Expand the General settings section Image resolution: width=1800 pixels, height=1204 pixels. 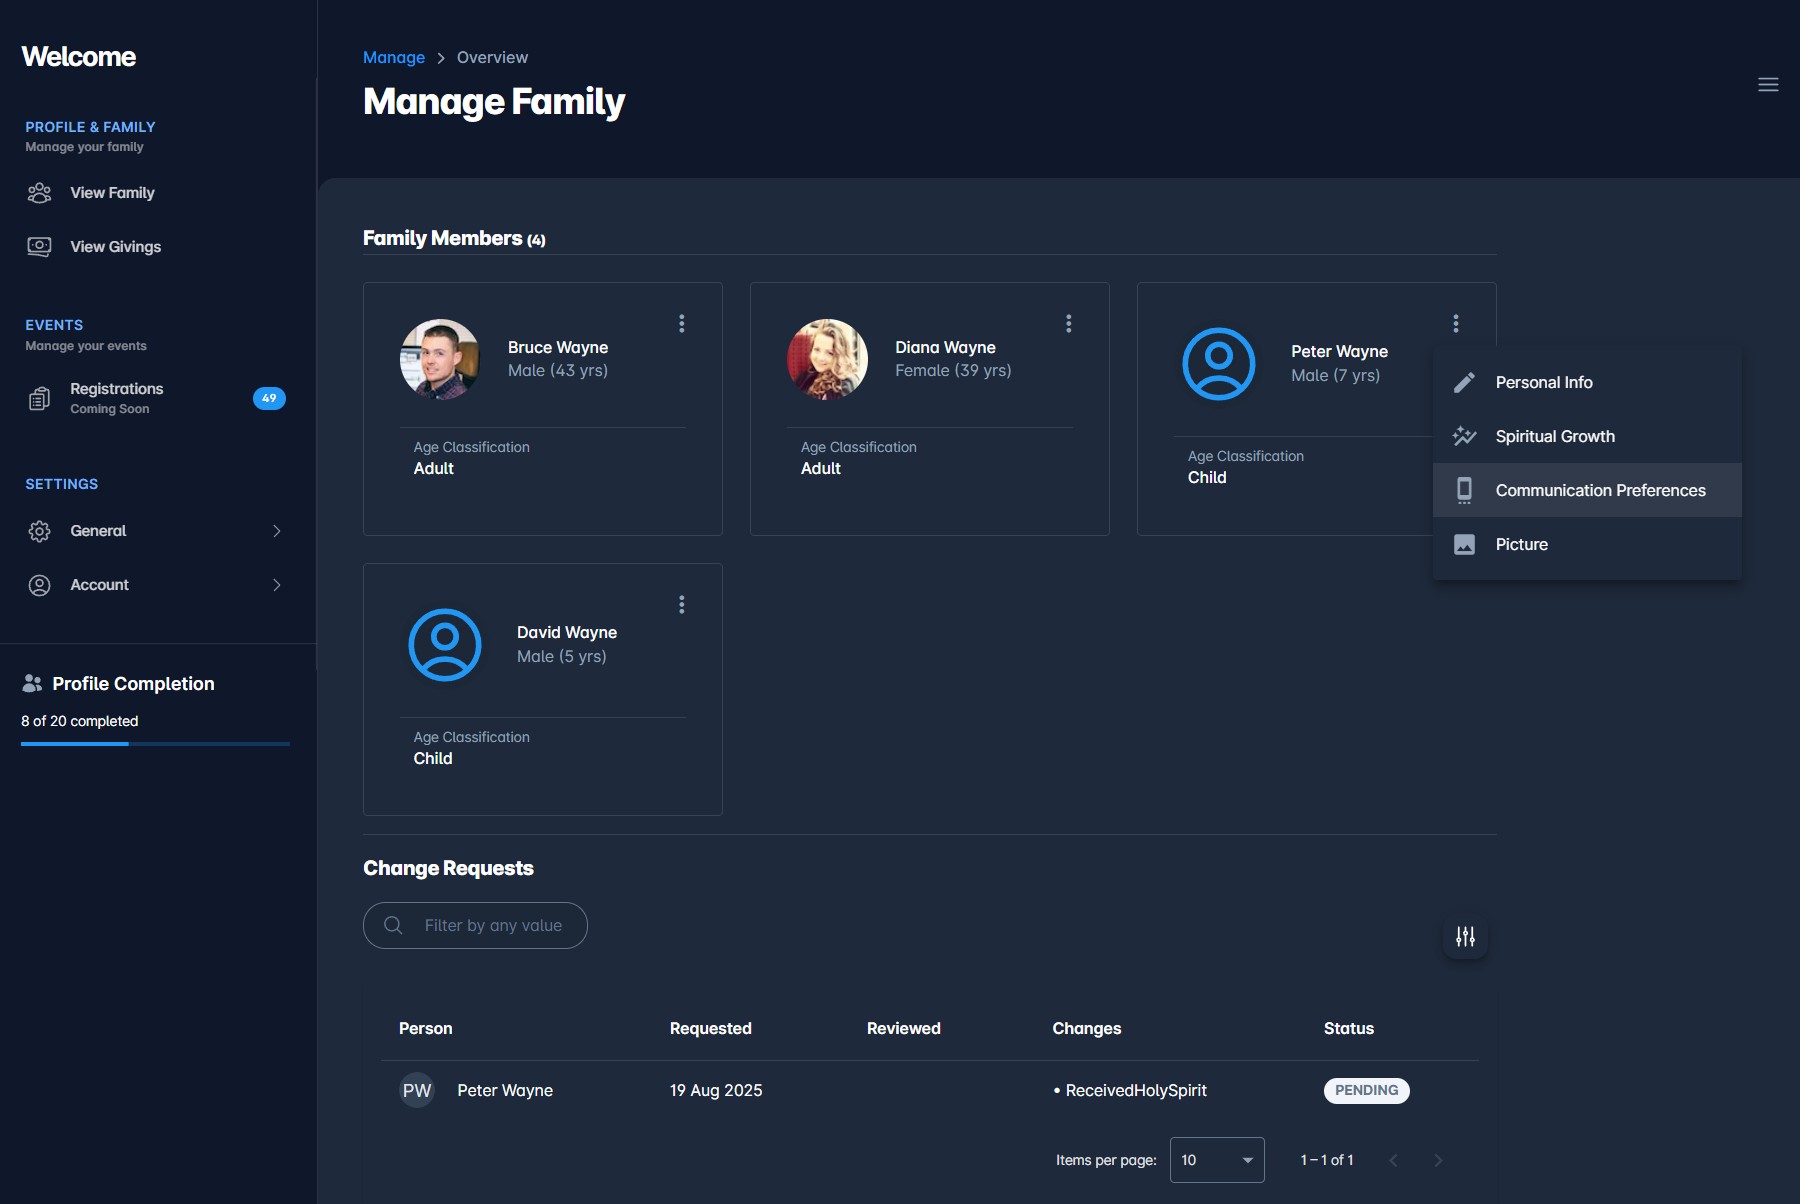pyautogui.click(x=277, y=531)
